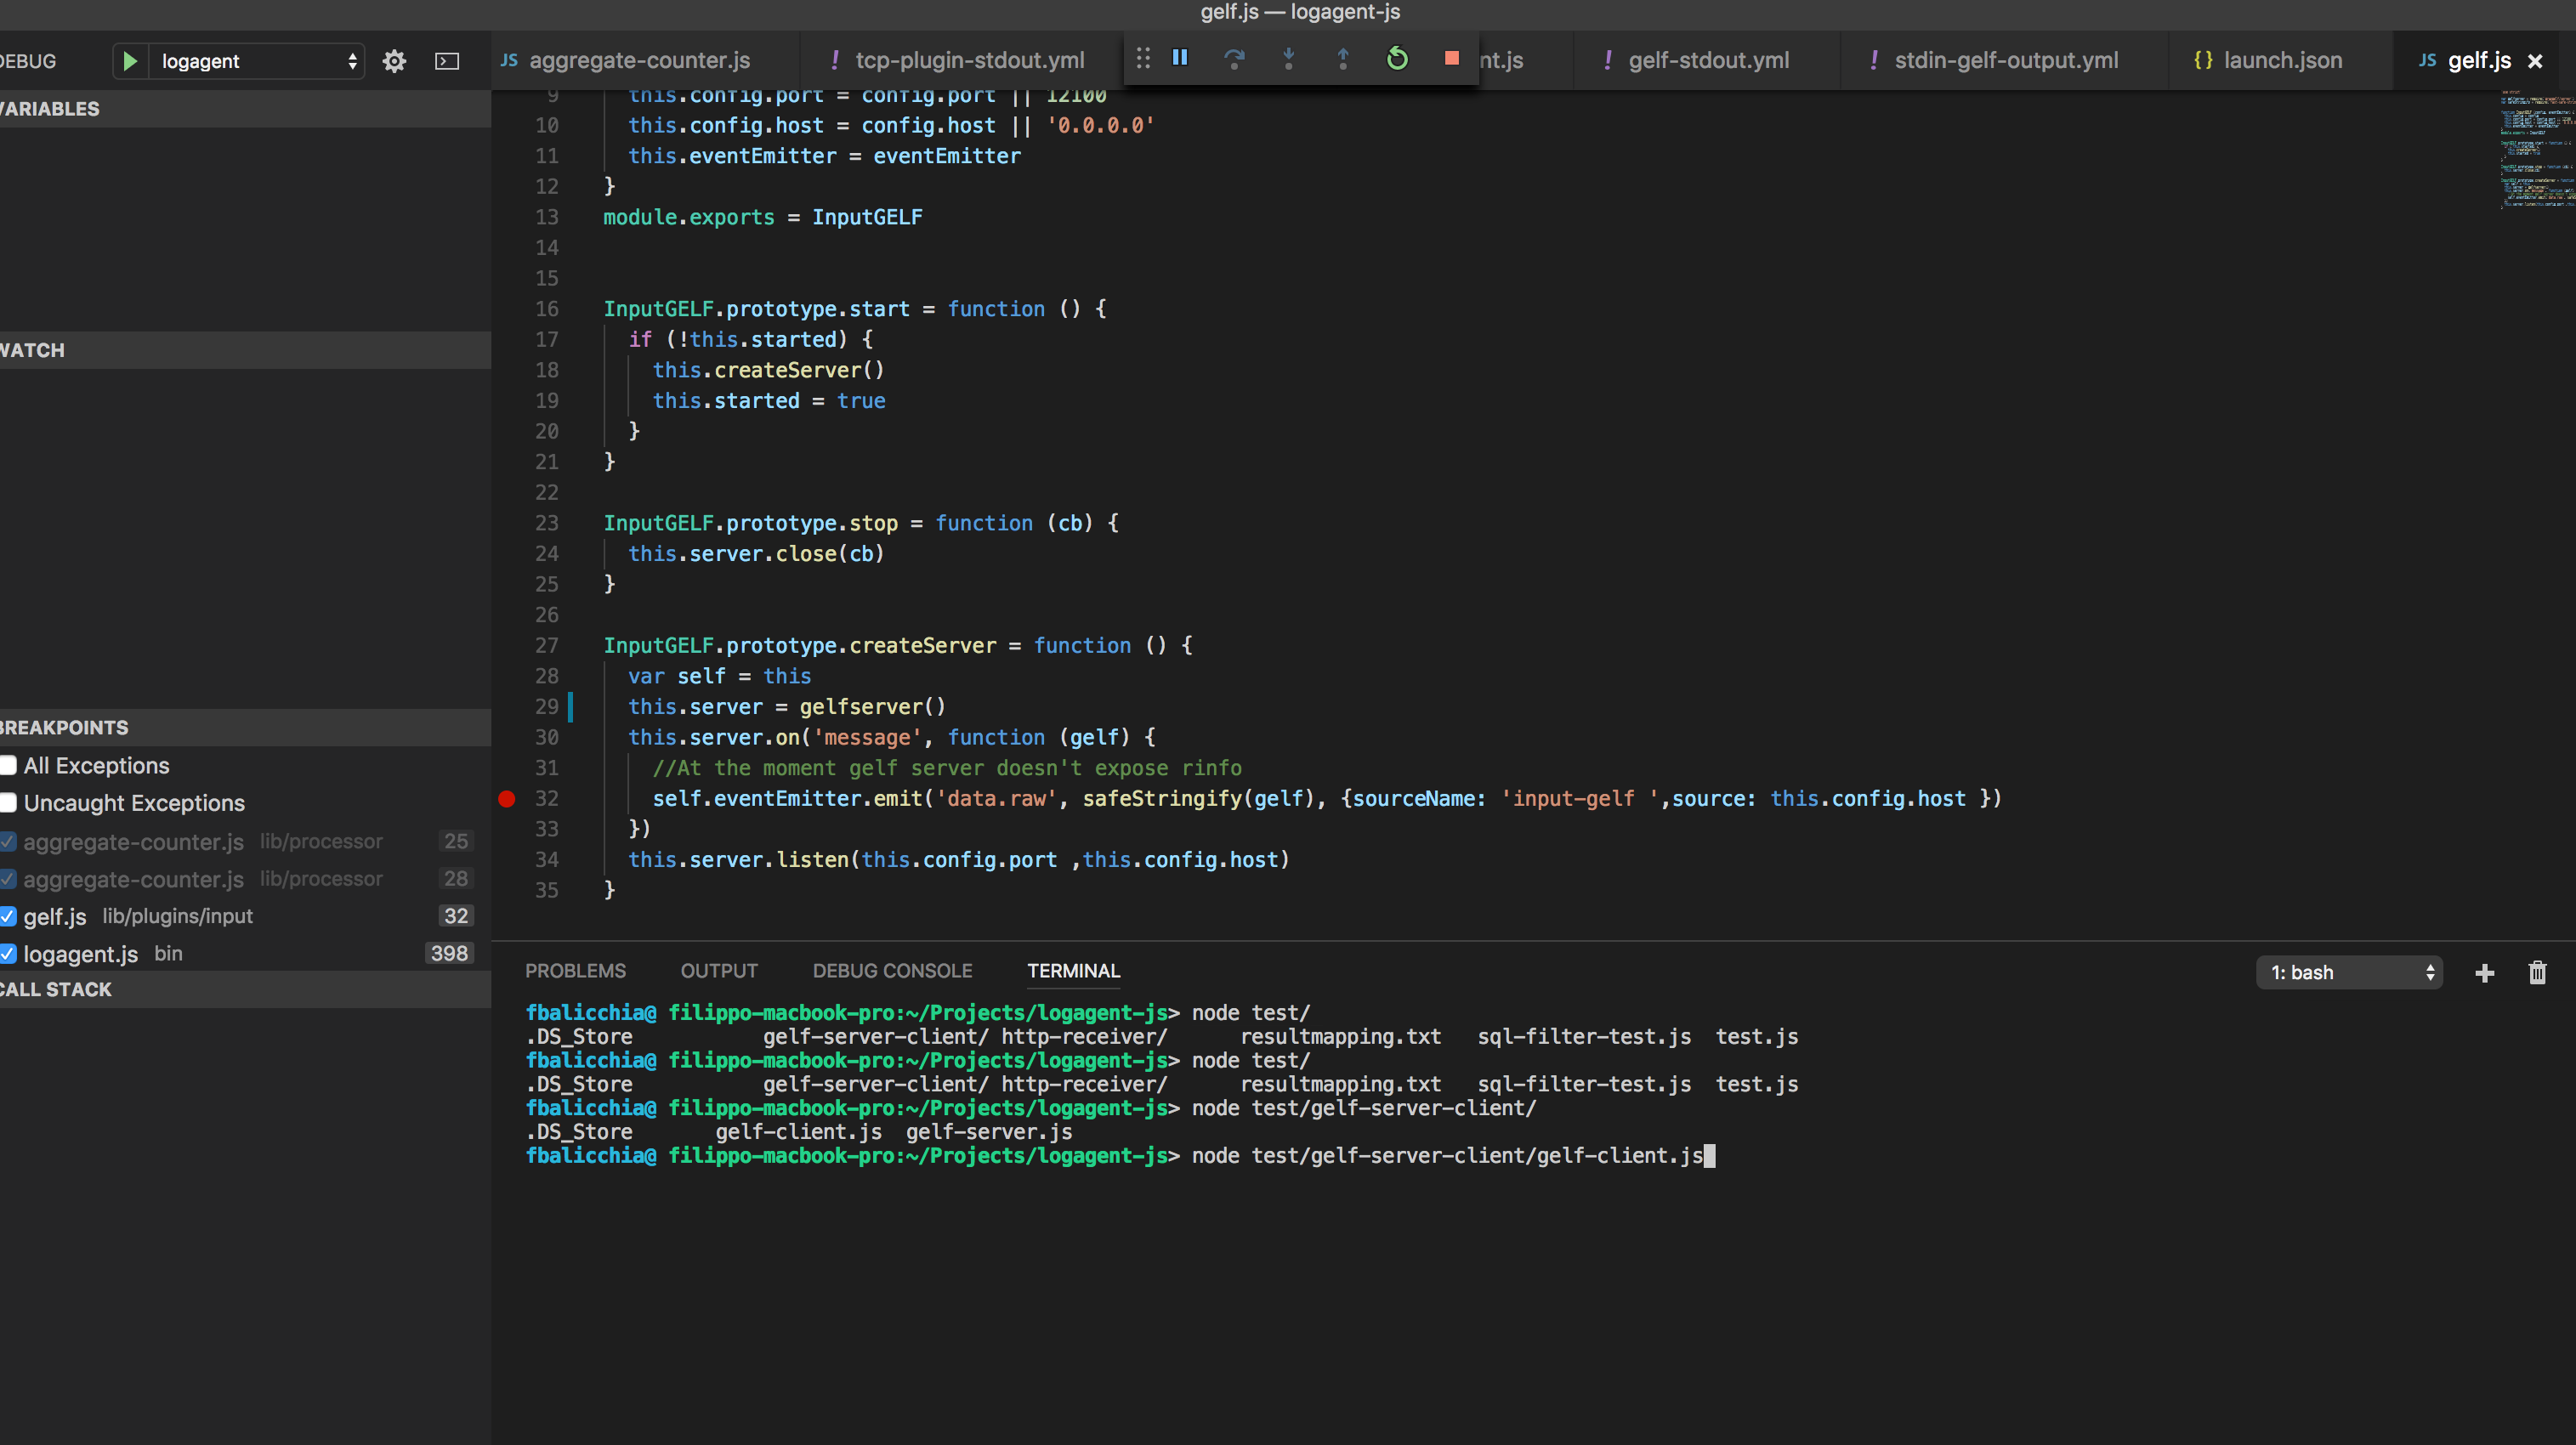
Task: Click line number 29 in gutter
Action: click(547, 707)
